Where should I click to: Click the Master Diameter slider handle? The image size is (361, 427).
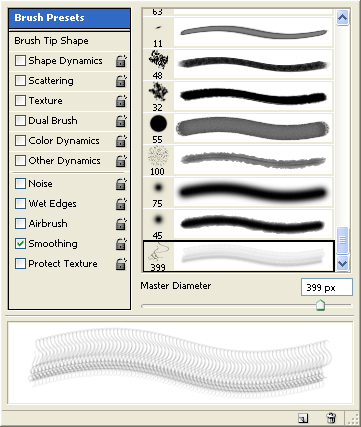320,305
